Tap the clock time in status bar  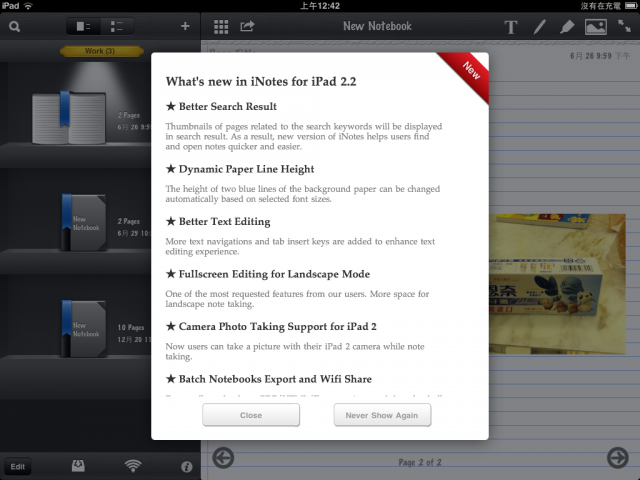320,6
